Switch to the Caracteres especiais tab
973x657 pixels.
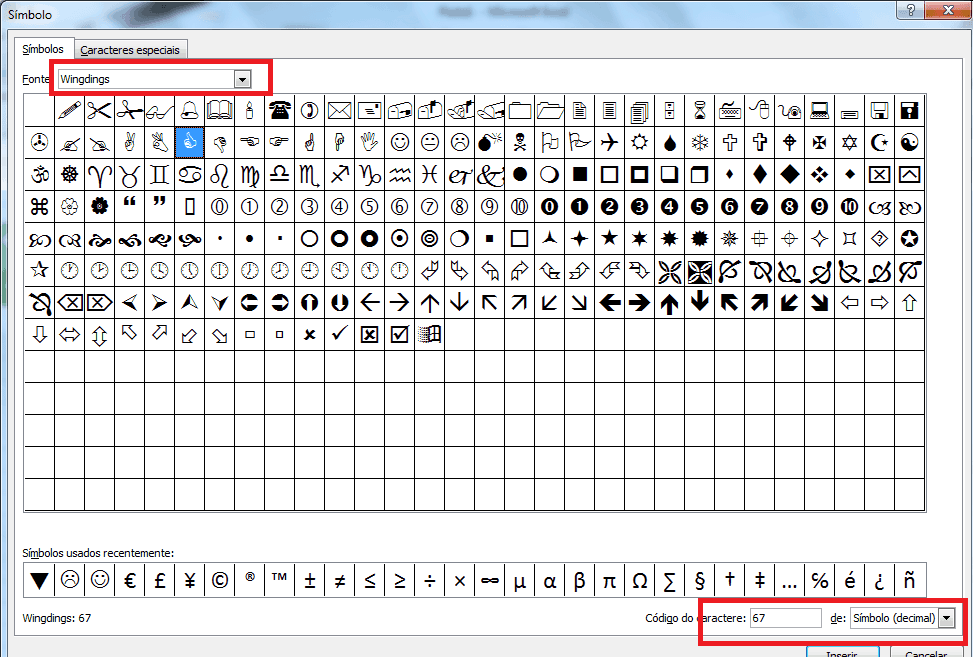tap(131, 49)
